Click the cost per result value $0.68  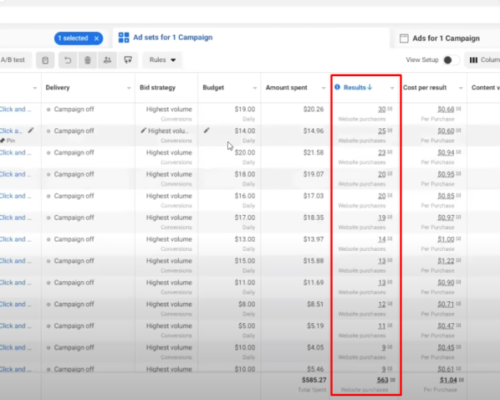[x=446, y=109]
